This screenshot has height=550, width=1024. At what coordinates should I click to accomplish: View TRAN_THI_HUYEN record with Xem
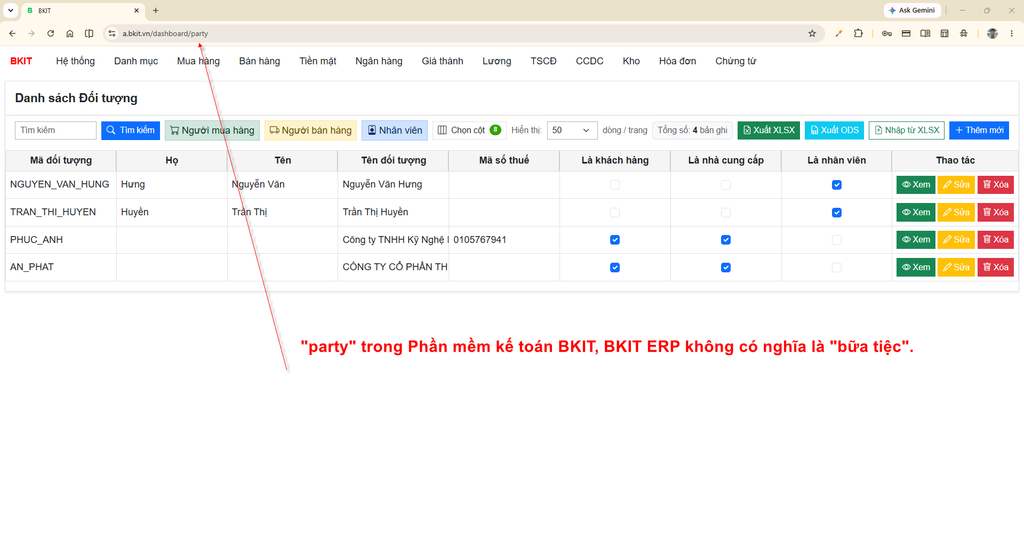(x=916, y=212)
